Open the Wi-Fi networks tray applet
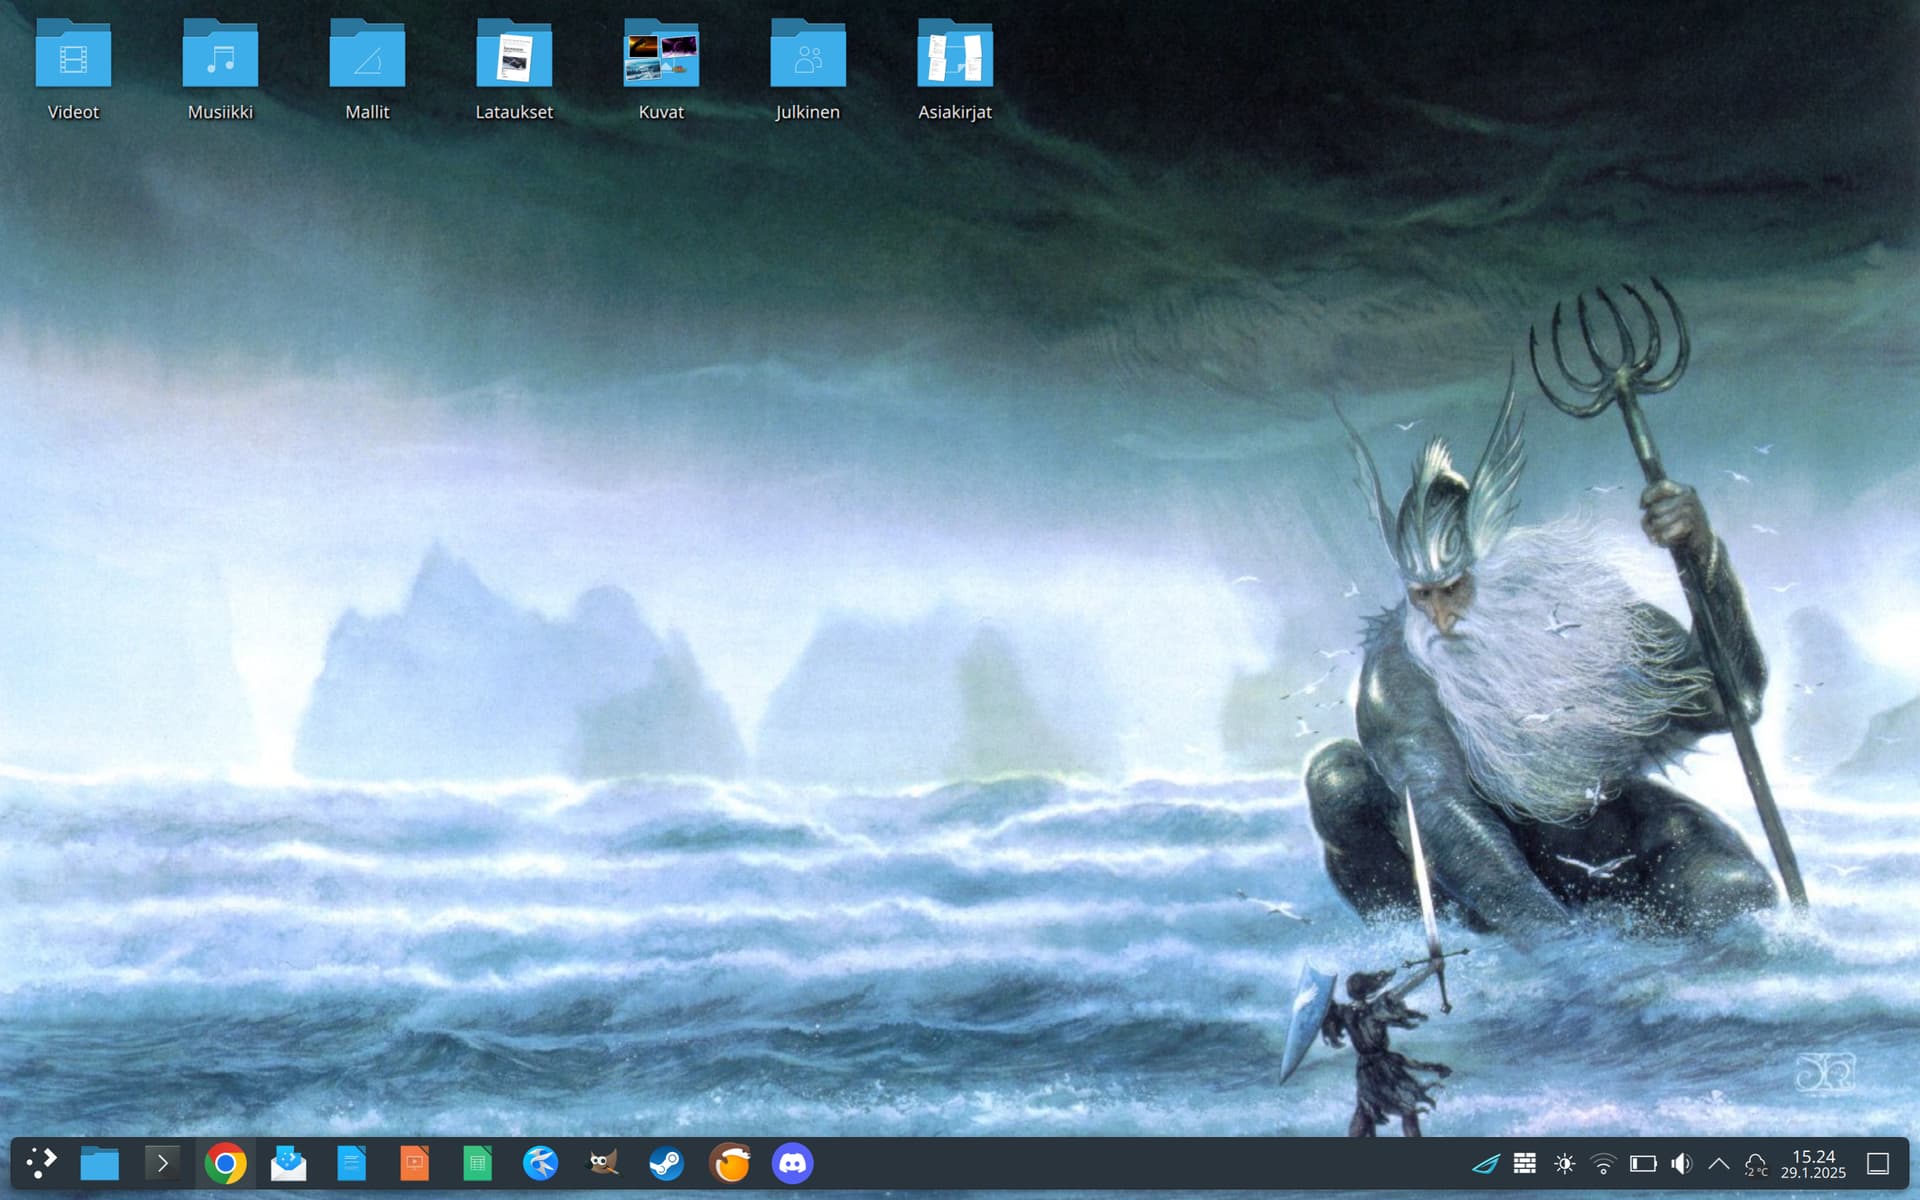 pos(1603,1163)
